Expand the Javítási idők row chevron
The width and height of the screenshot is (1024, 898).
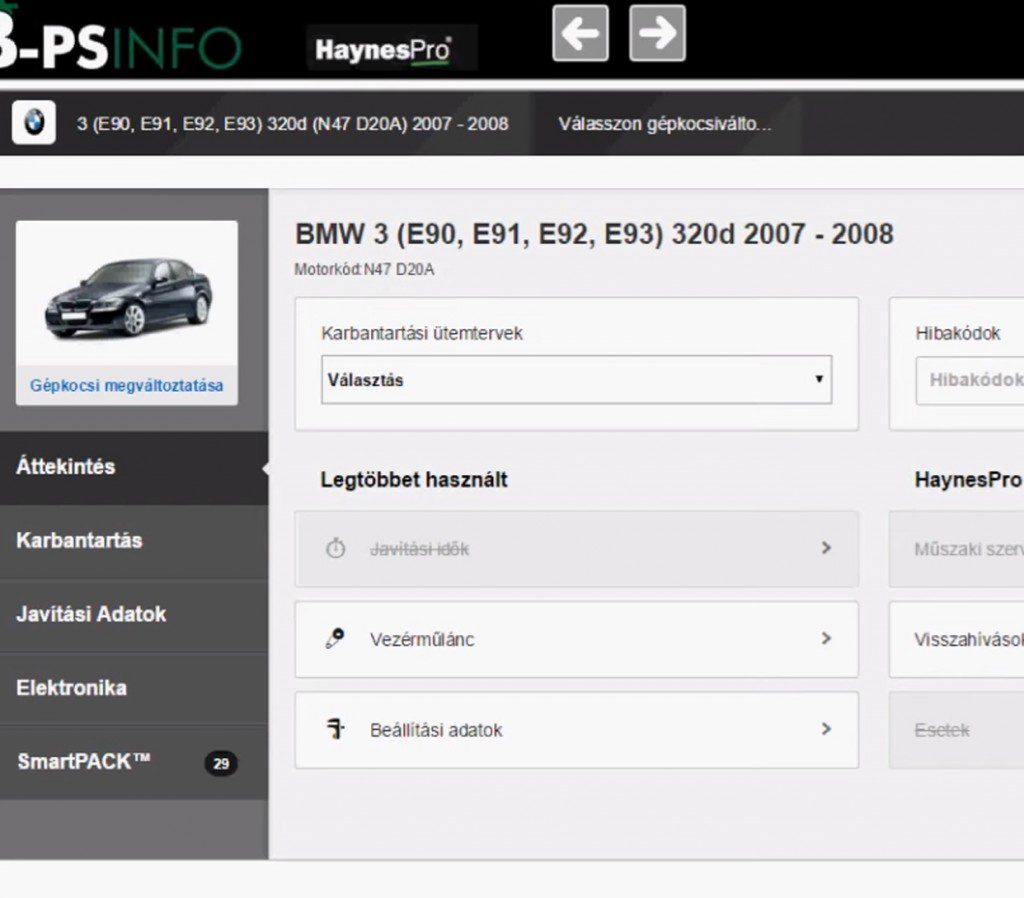pos(826,548)
